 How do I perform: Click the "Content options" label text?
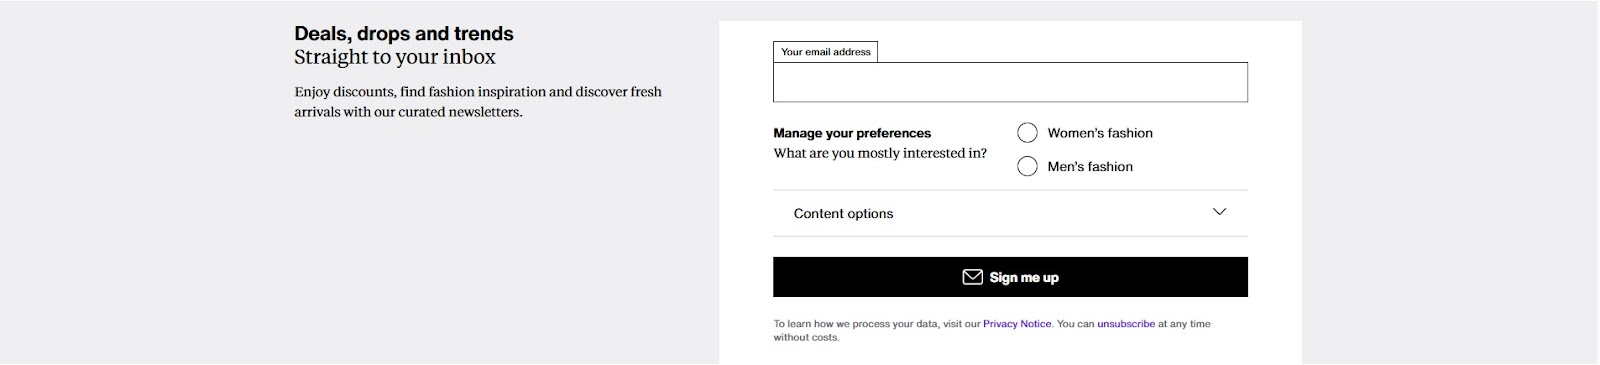point(843,214)
